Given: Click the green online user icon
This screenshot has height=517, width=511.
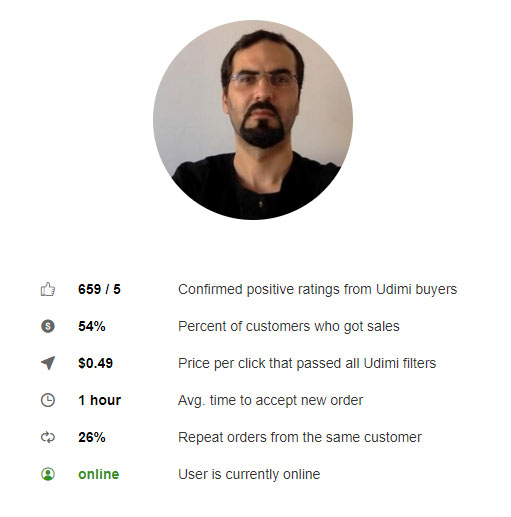Looking at the screenshot, I should click(48, 474).
